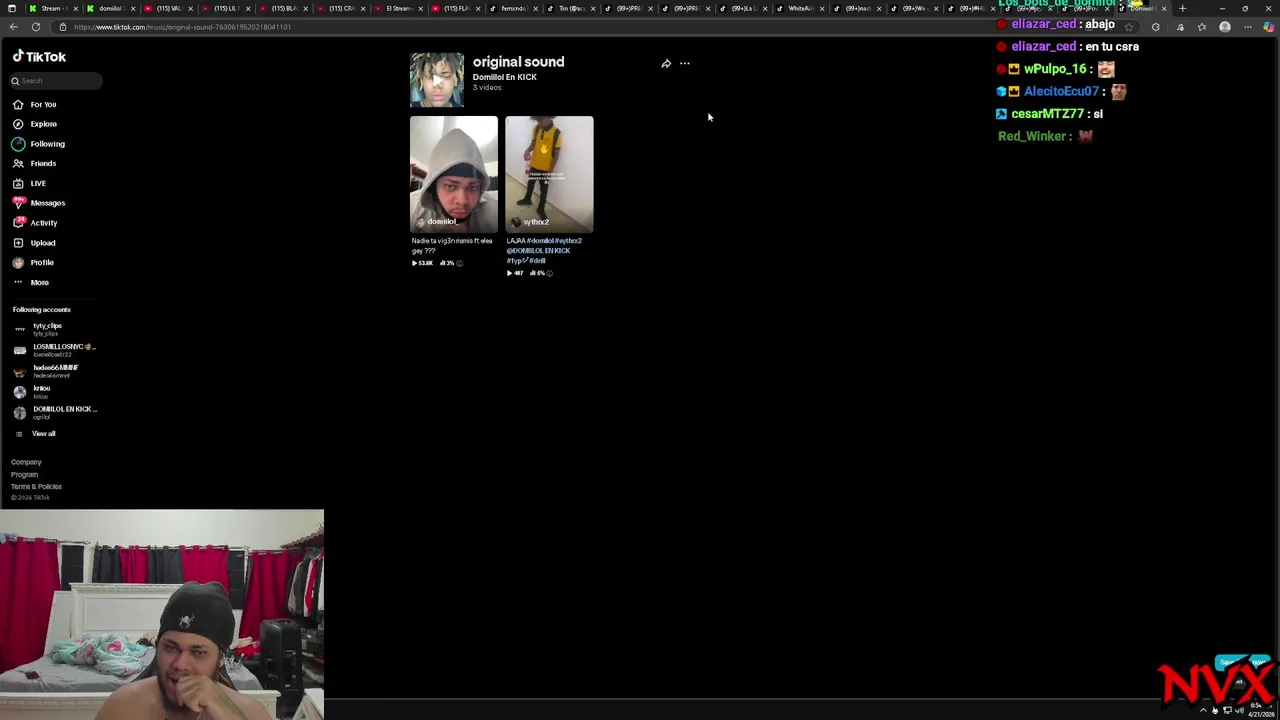Open the browser profile avatar
Screen dimensions: 1280x720
(1225, 27)
